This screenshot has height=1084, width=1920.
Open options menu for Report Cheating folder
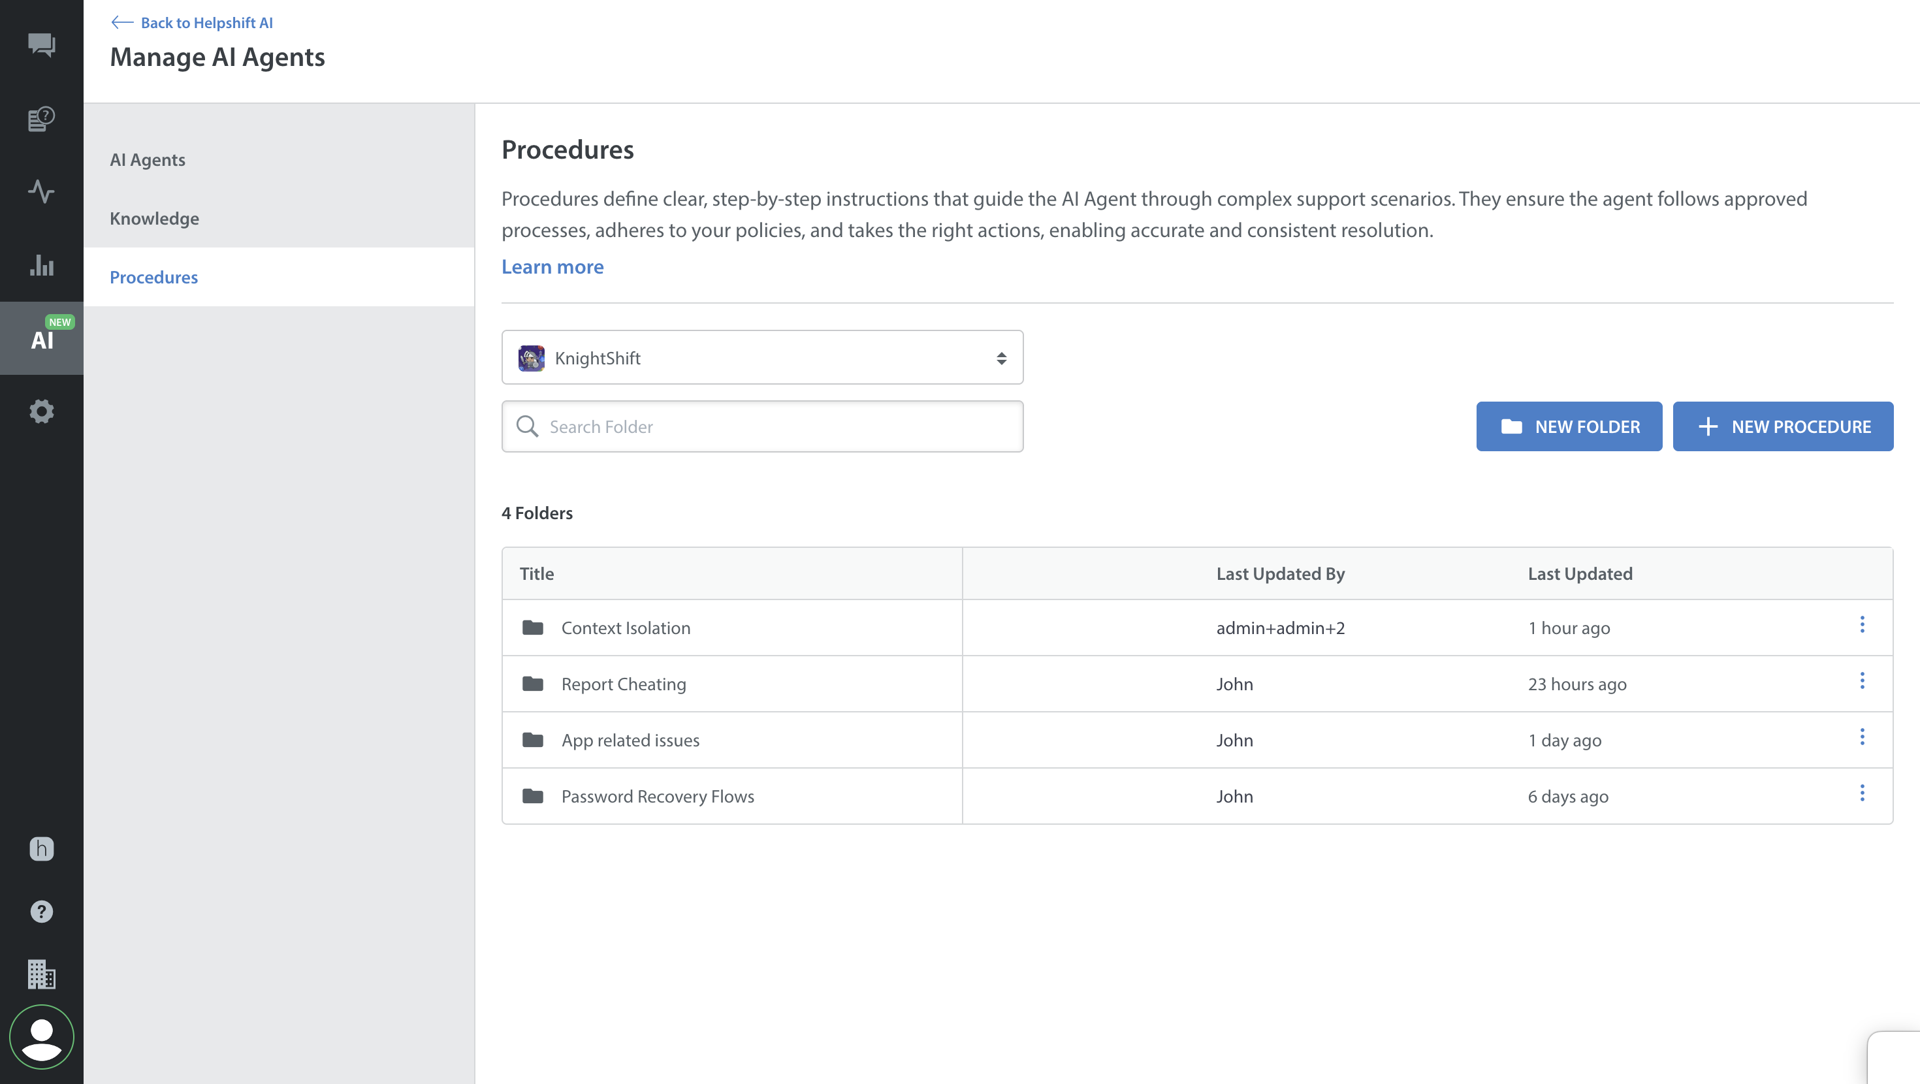pos(1862,681)
